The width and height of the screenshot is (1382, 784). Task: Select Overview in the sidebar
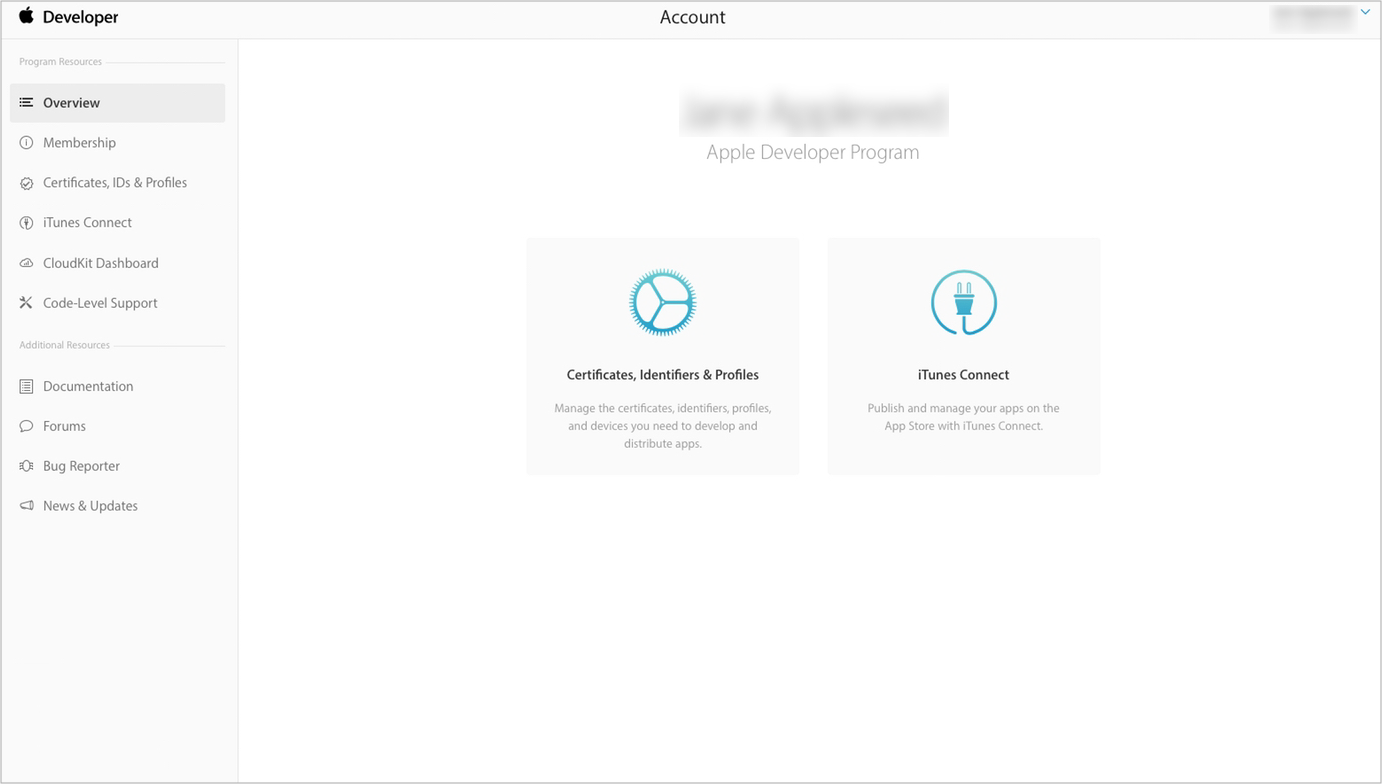coord(118,103)
